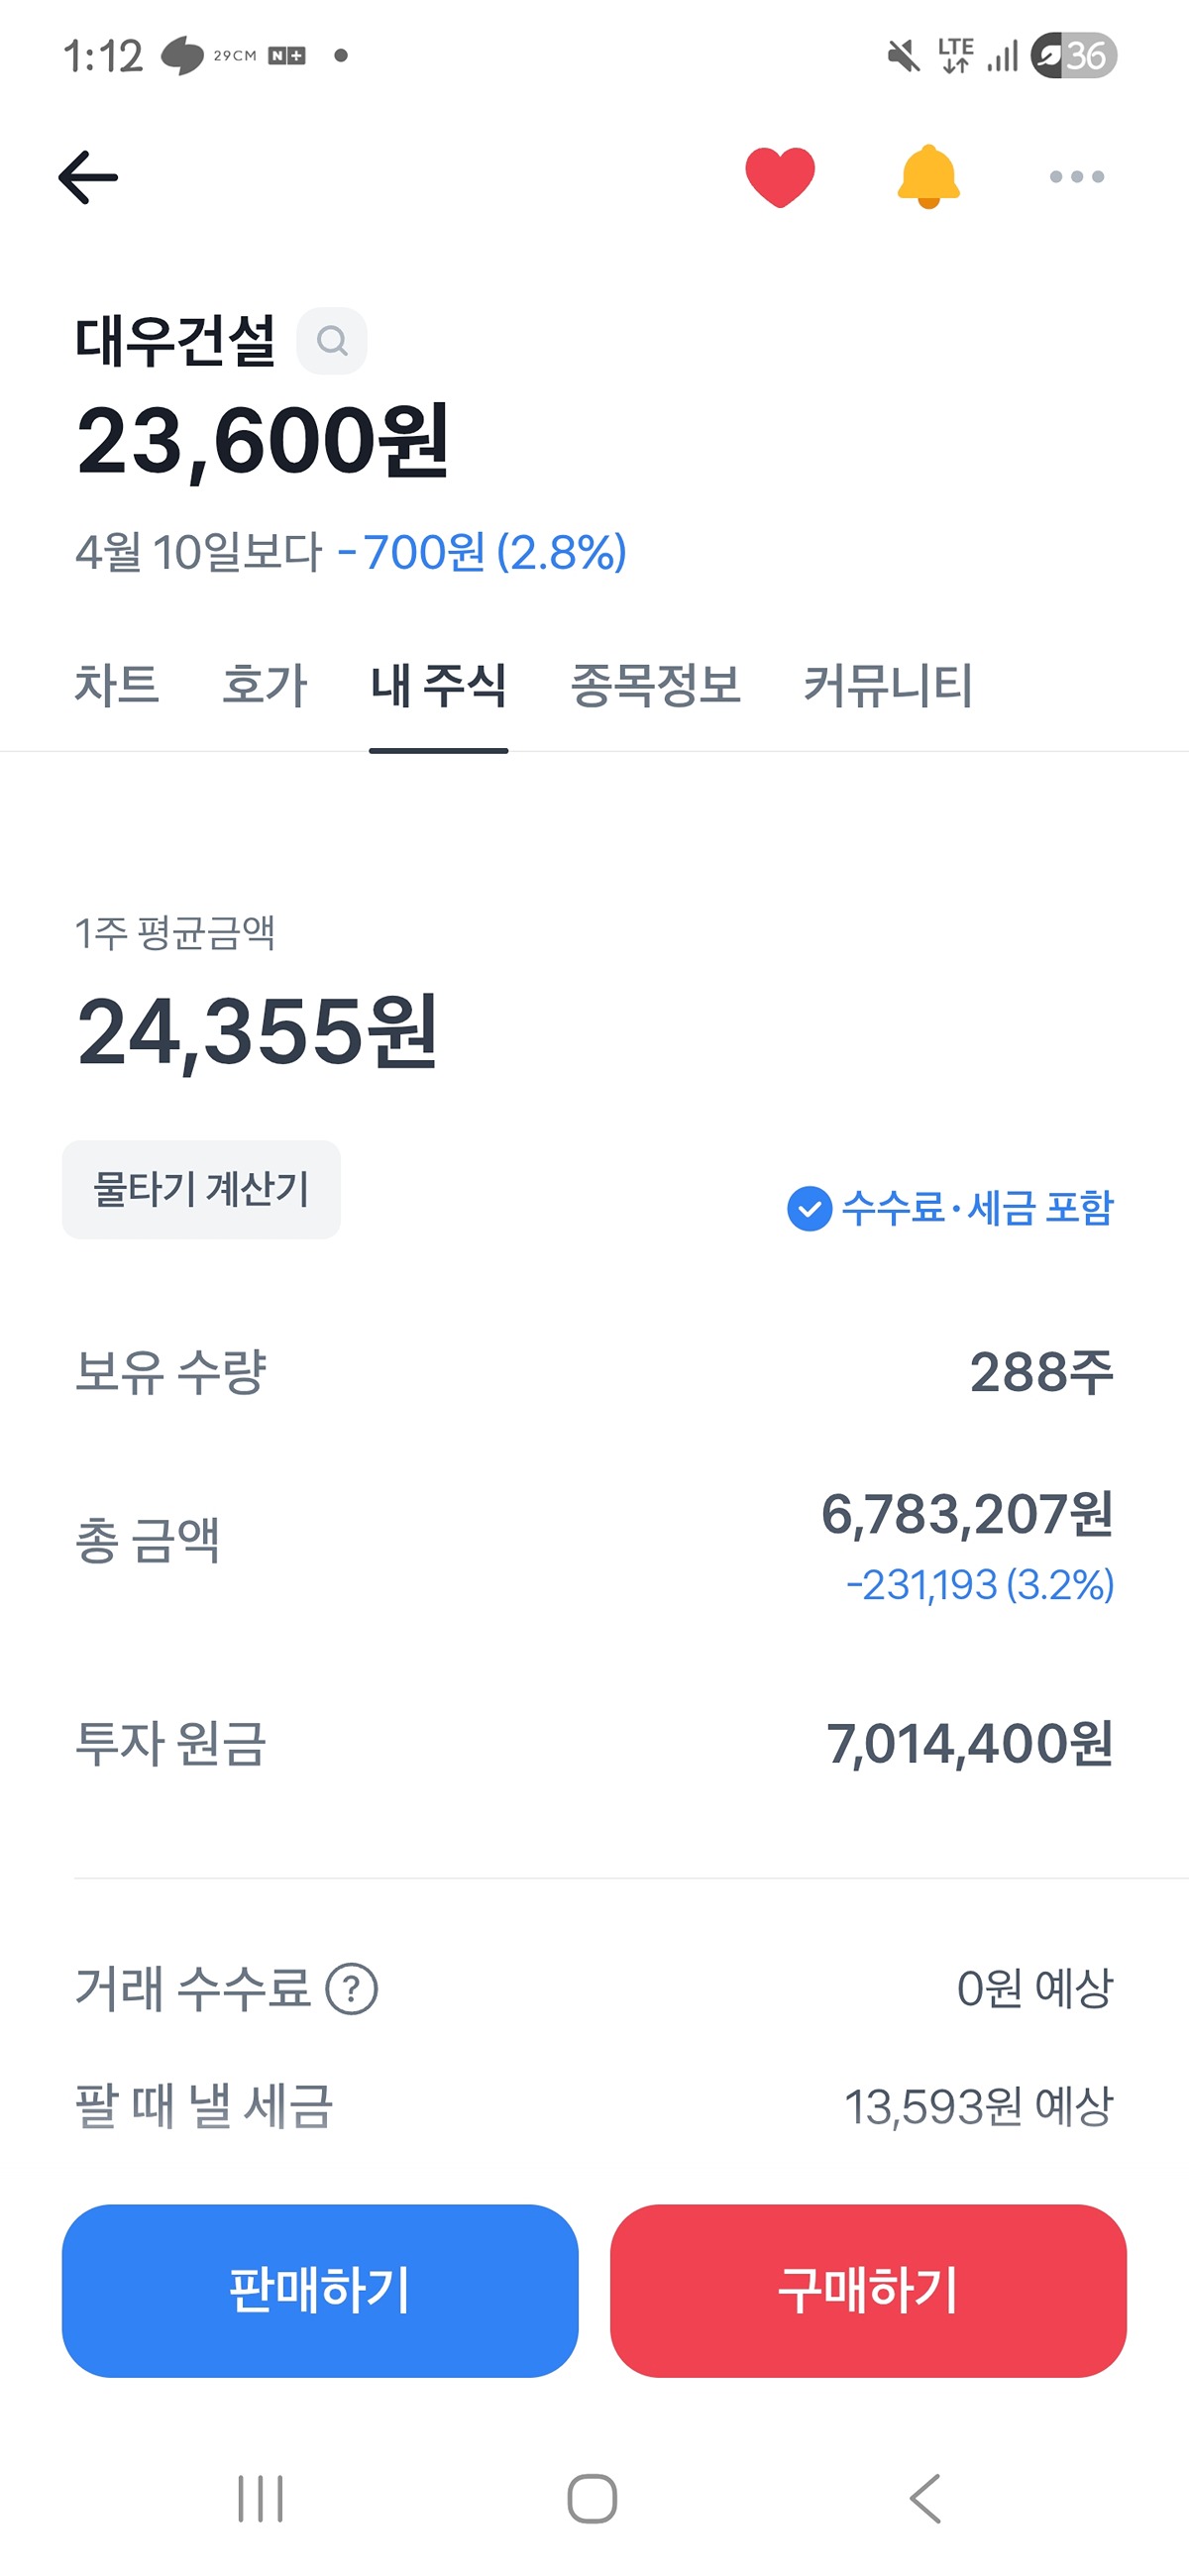Open the three-dot more options menu
The height and width of the screenshot is (2576, 1189).
tap(1076, 177)
